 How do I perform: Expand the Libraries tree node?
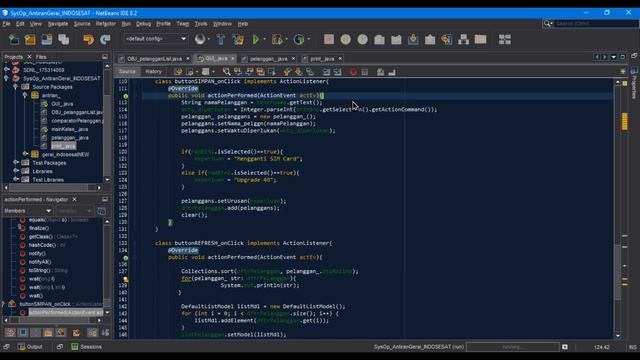click(16, 171)
